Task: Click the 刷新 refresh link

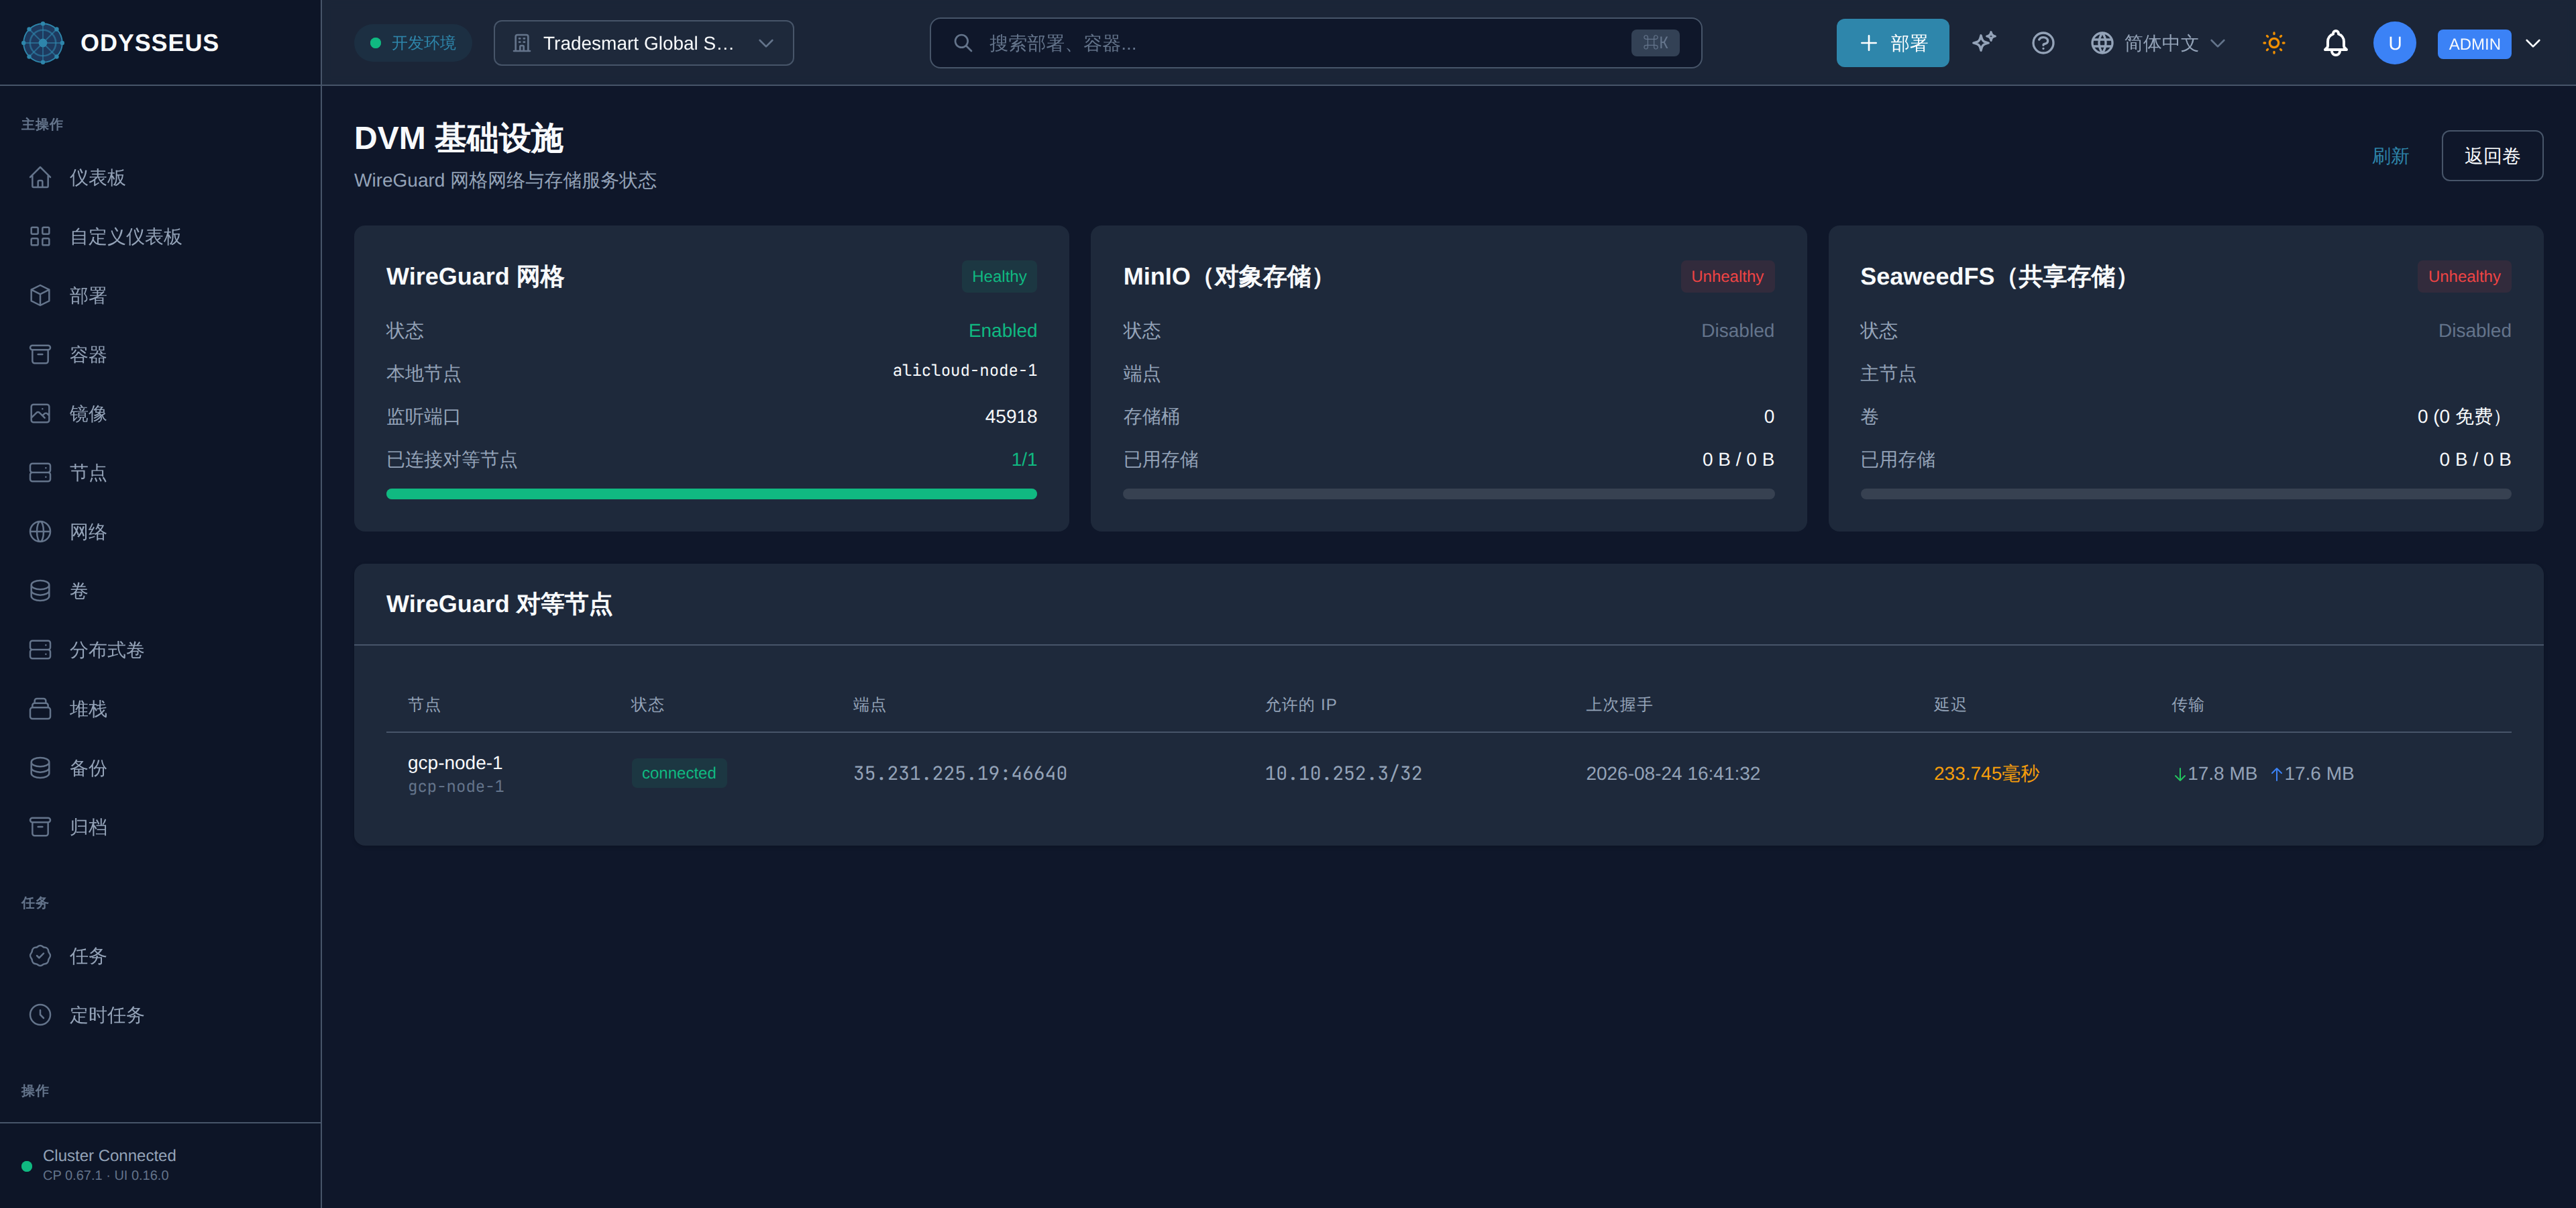Action: tap(2390, 156)
